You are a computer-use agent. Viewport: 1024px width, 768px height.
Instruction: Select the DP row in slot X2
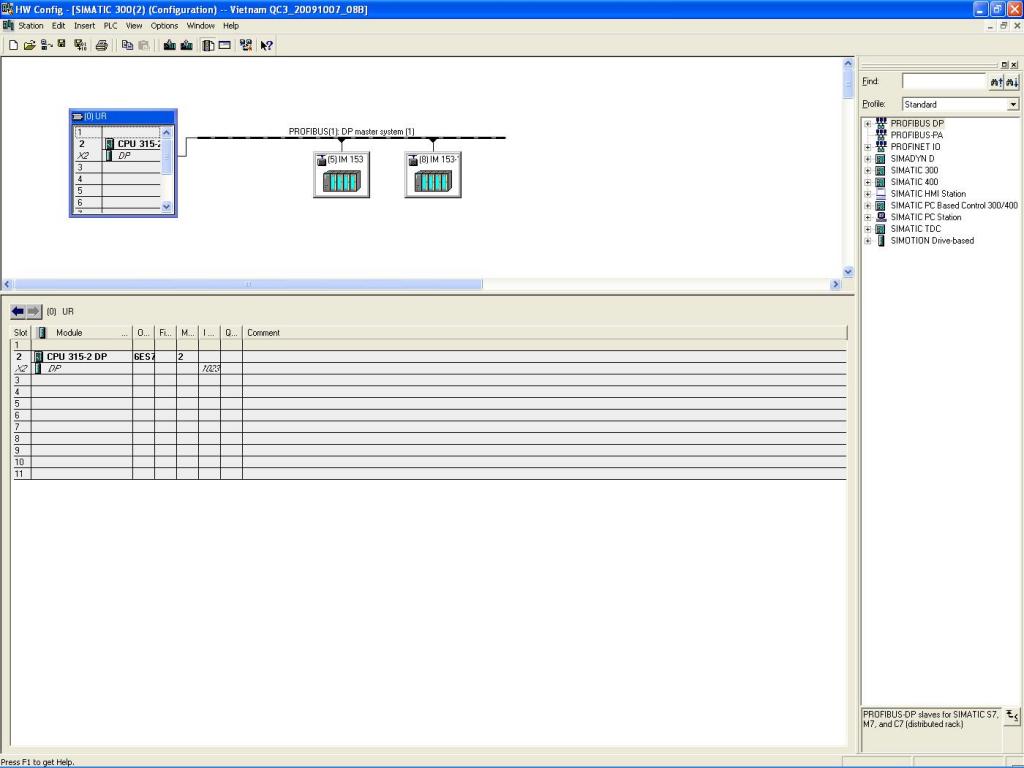pos(428,368)
